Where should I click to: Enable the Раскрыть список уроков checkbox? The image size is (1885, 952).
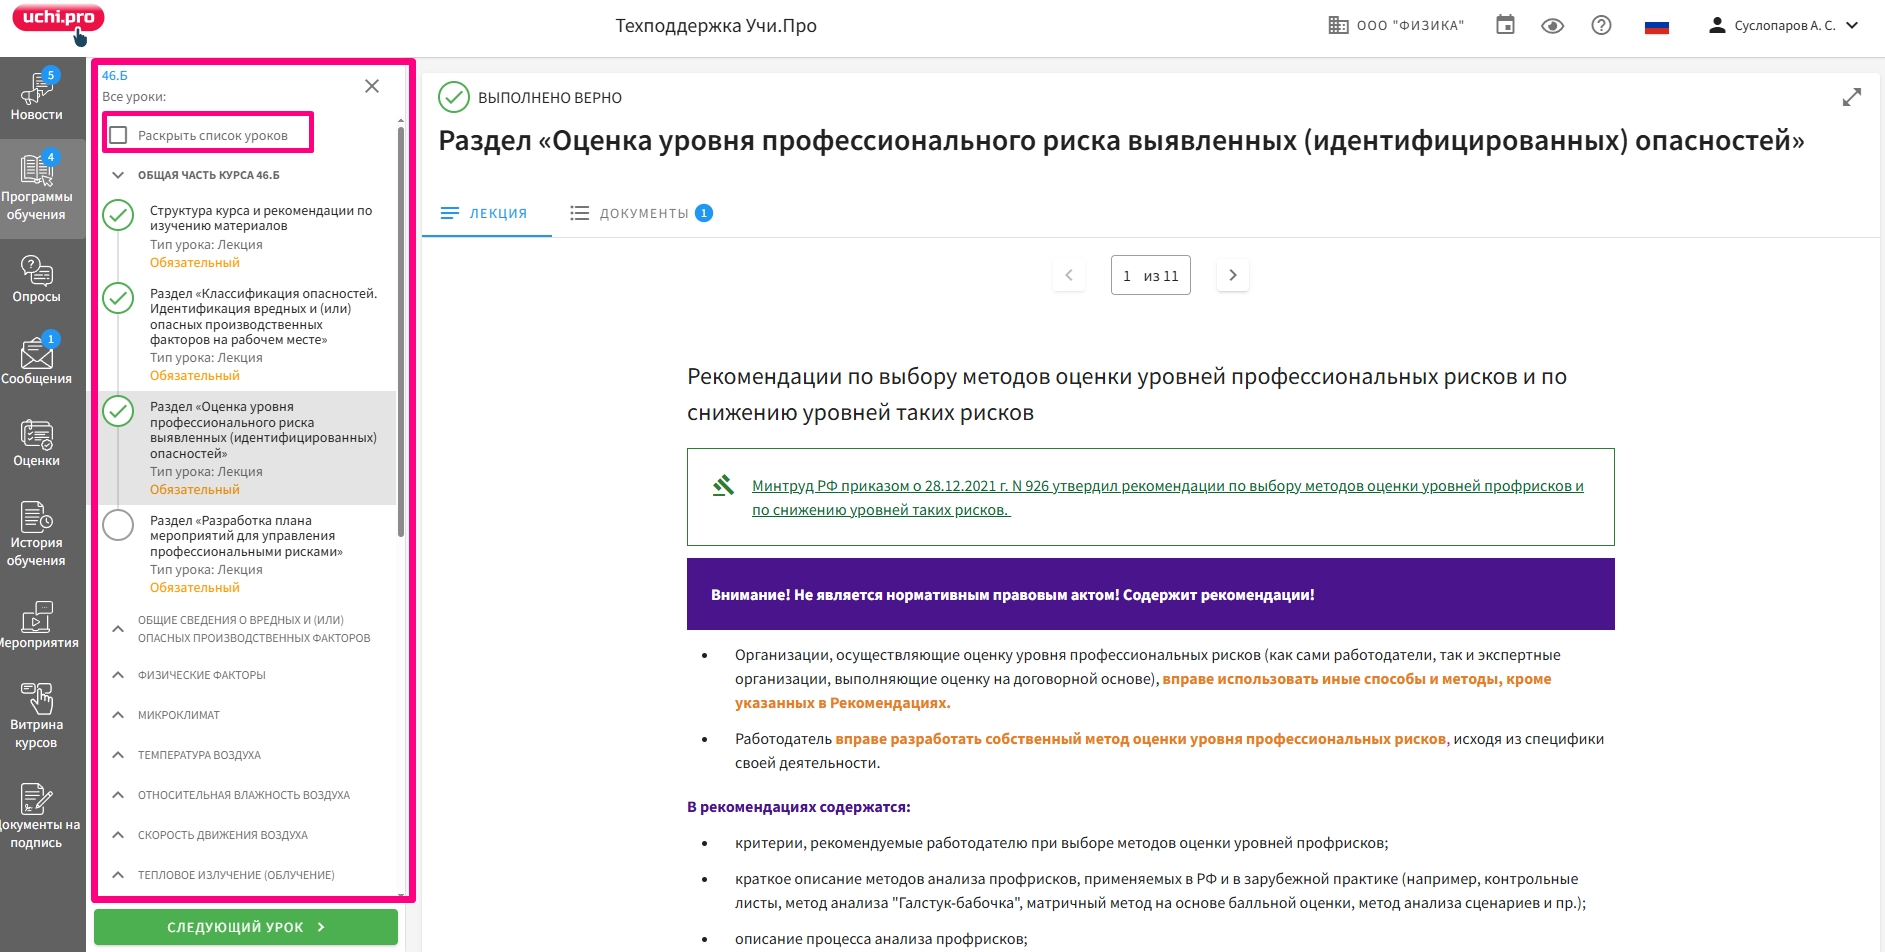point(120,132)
